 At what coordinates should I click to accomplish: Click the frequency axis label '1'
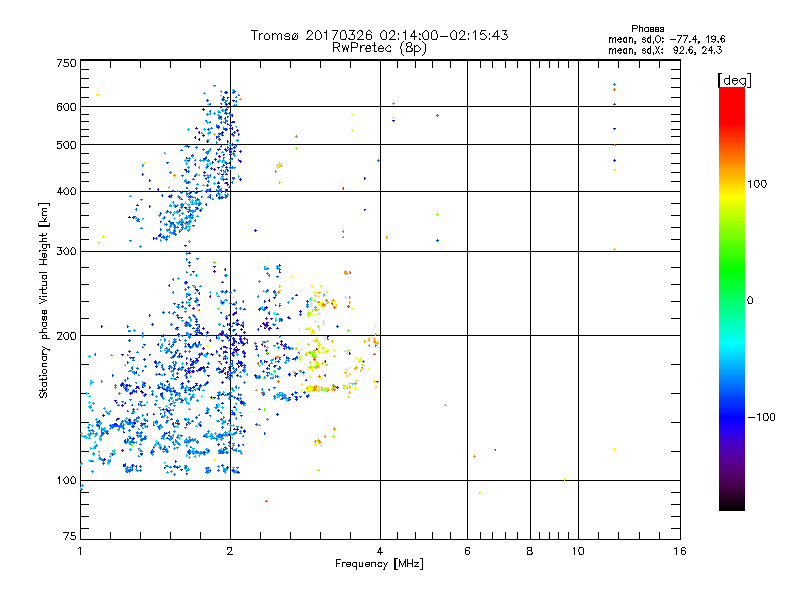tap(80, 551)
